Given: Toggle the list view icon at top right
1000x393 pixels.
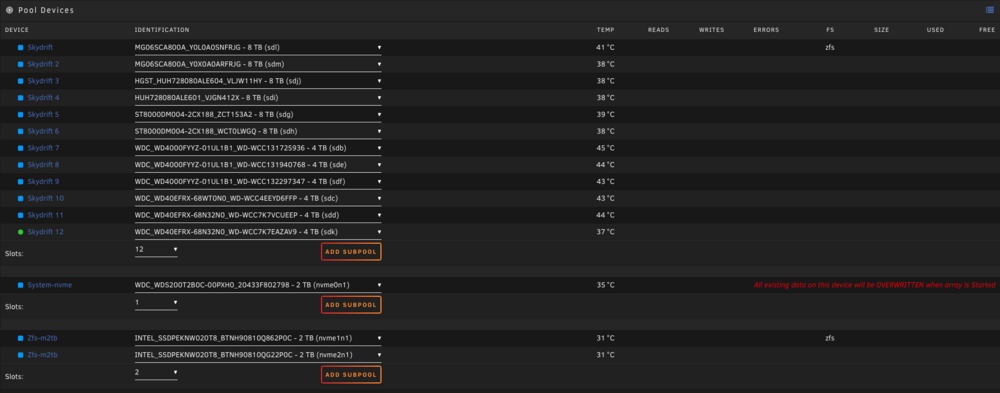Looking at the screenshot, I should [x=989, y=10].
